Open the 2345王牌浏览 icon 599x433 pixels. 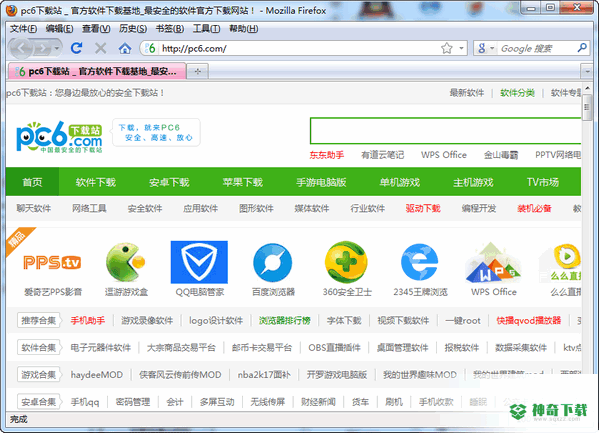pyautogui.click(x=419, y=262)
